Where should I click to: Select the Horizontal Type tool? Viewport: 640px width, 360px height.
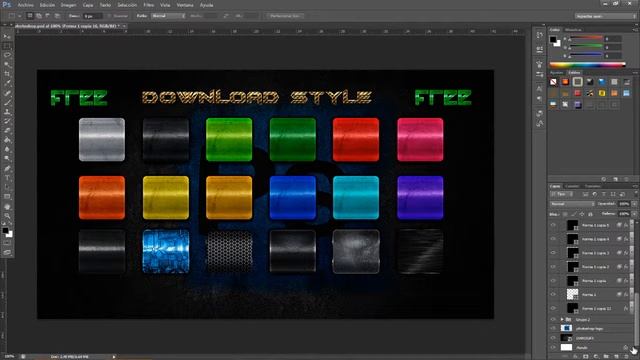7,178
